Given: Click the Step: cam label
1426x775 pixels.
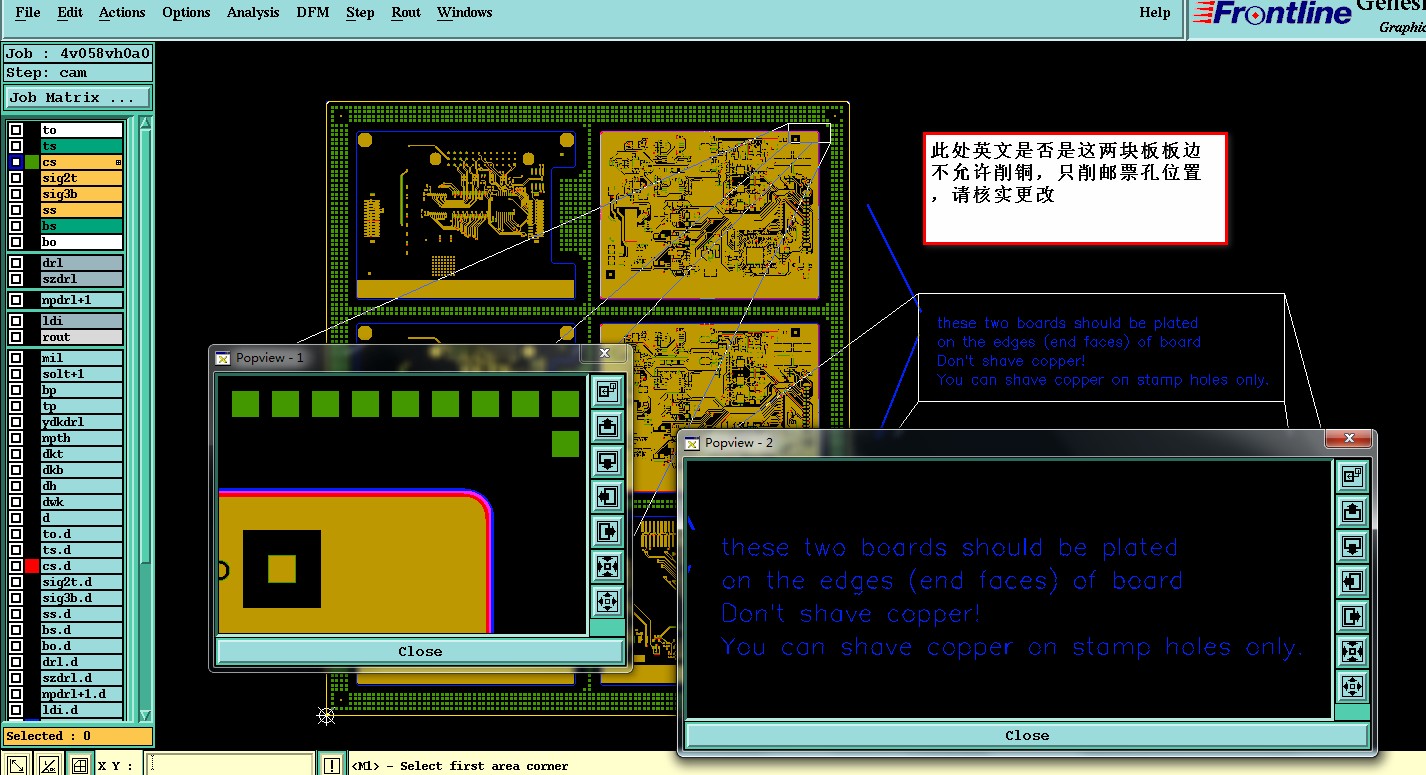Looking at the screenshot, I should (78, 73).
